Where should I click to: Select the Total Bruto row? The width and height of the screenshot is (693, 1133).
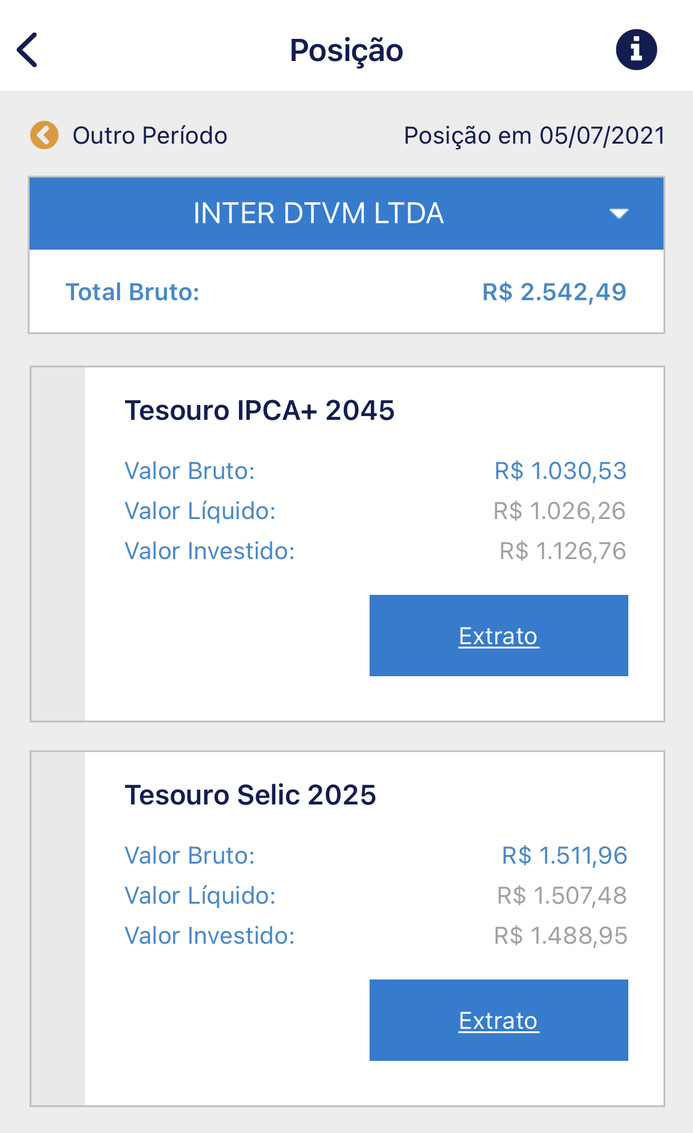[x=346, y=292]
